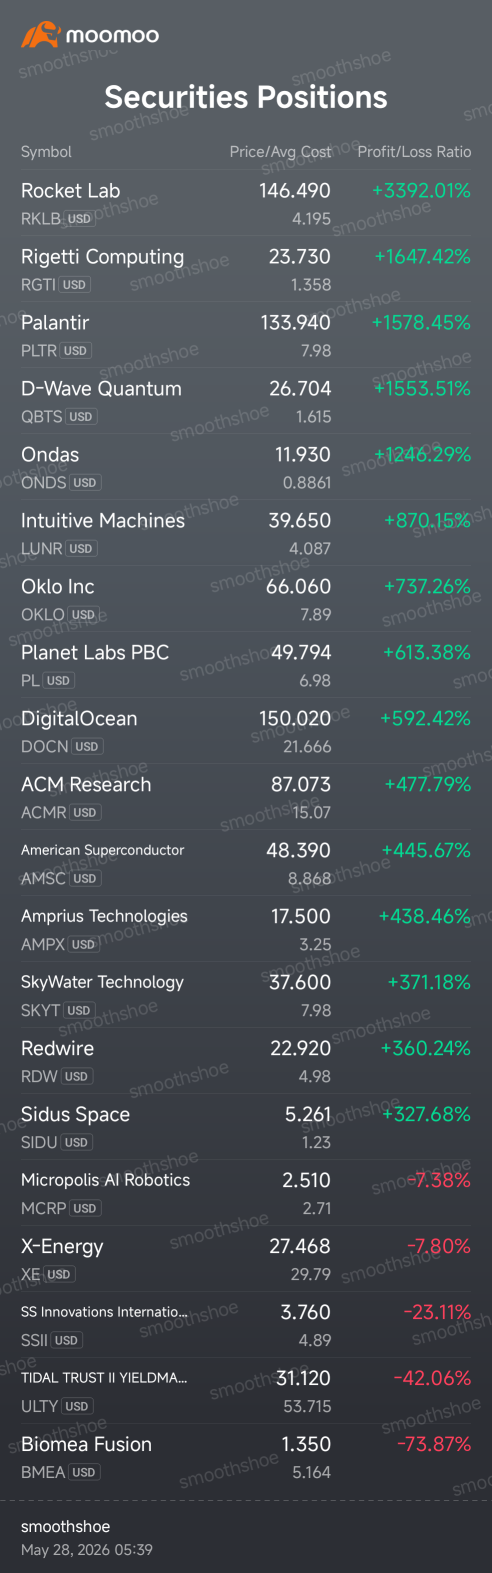The width and height of the screenshot is (492, 1573).
Task: Open the Rigetti Computing position
Action: (246, 270)
